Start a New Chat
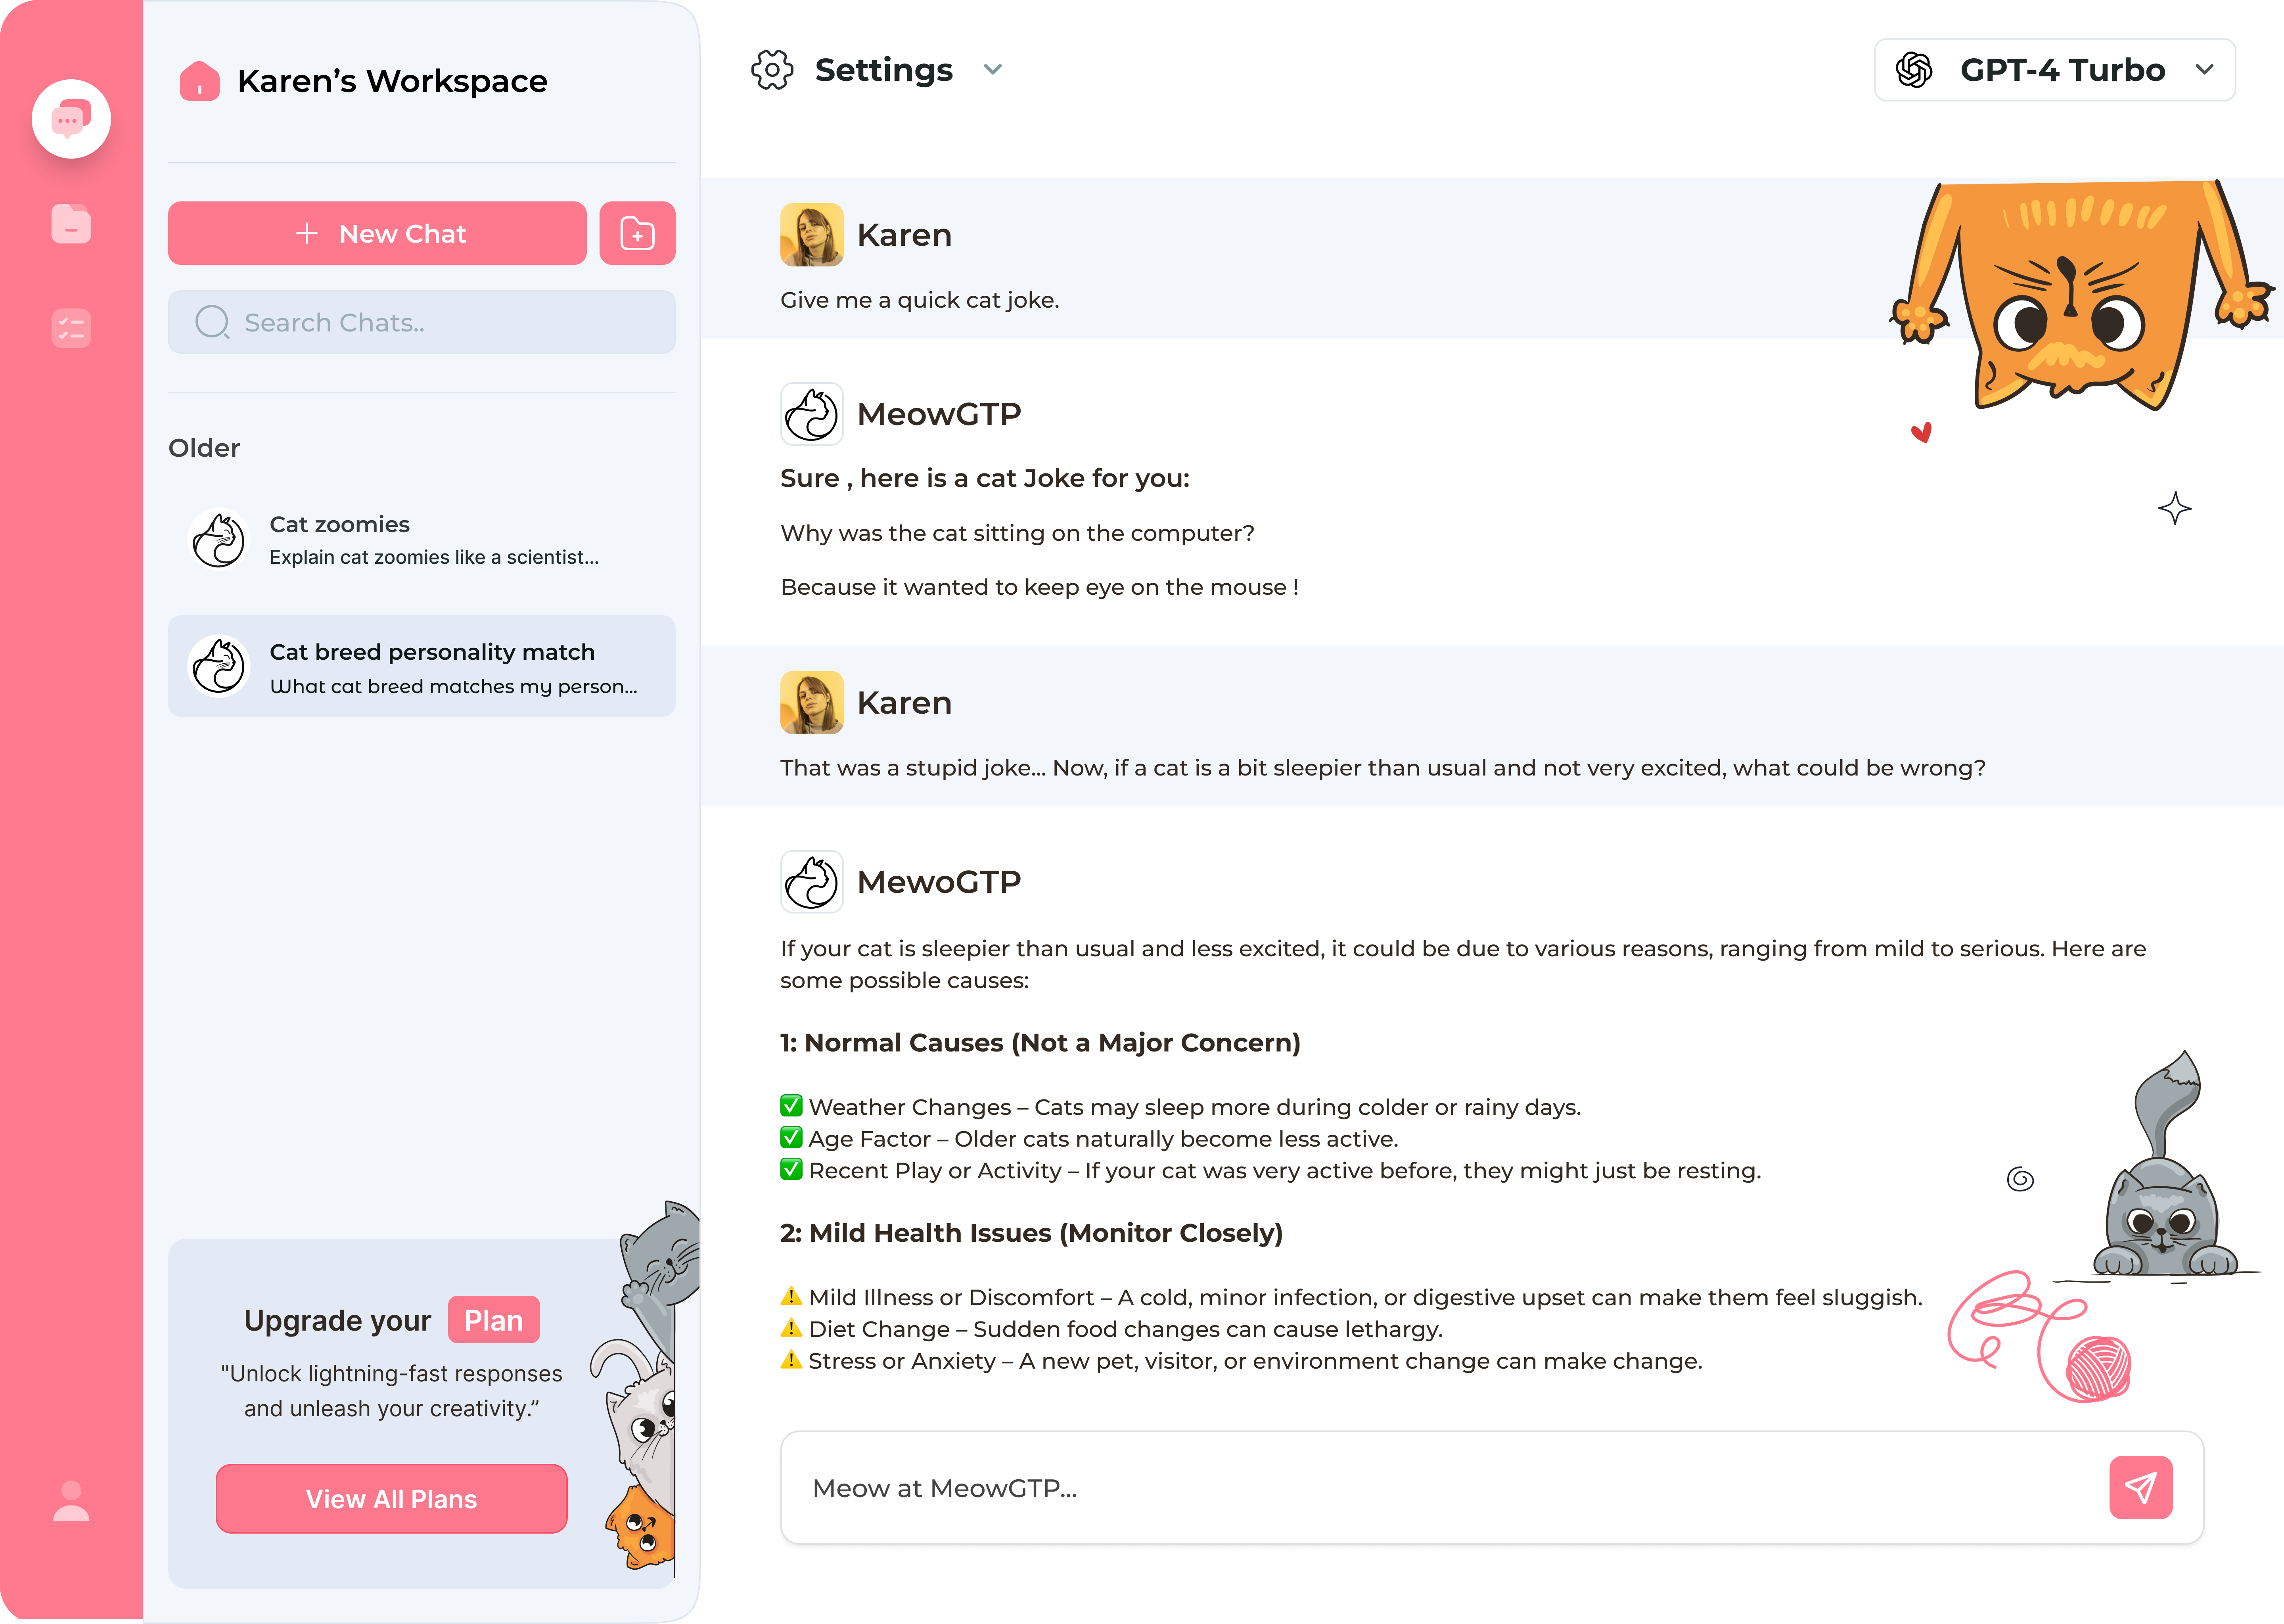 point(377,233)
